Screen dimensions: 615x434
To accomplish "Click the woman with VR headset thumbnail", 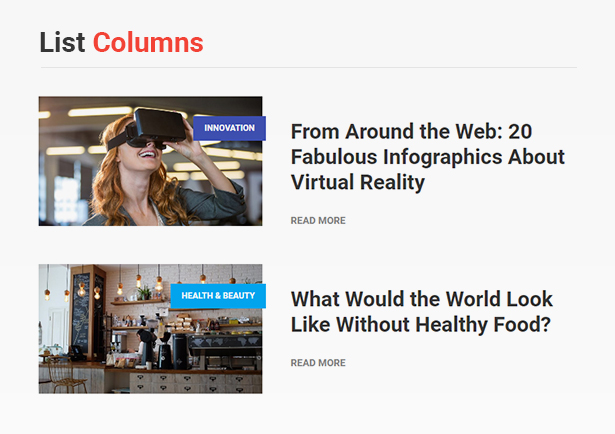I will pos(150,161).
